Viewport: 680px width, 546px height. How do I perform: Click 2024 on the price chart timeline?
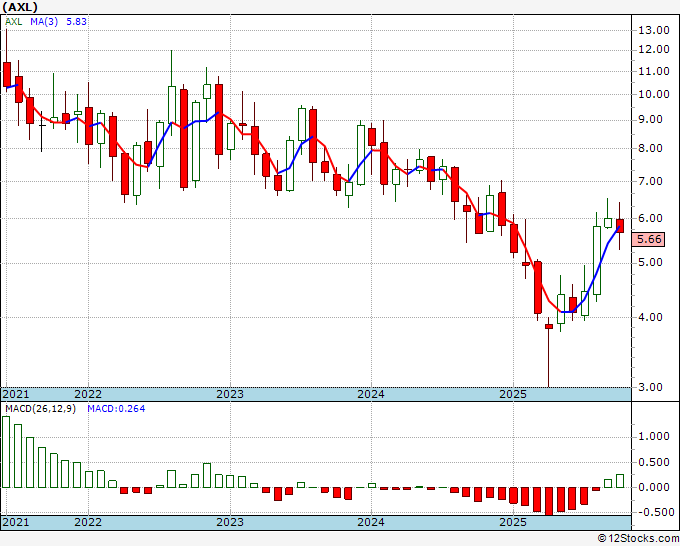pos(371,394)
